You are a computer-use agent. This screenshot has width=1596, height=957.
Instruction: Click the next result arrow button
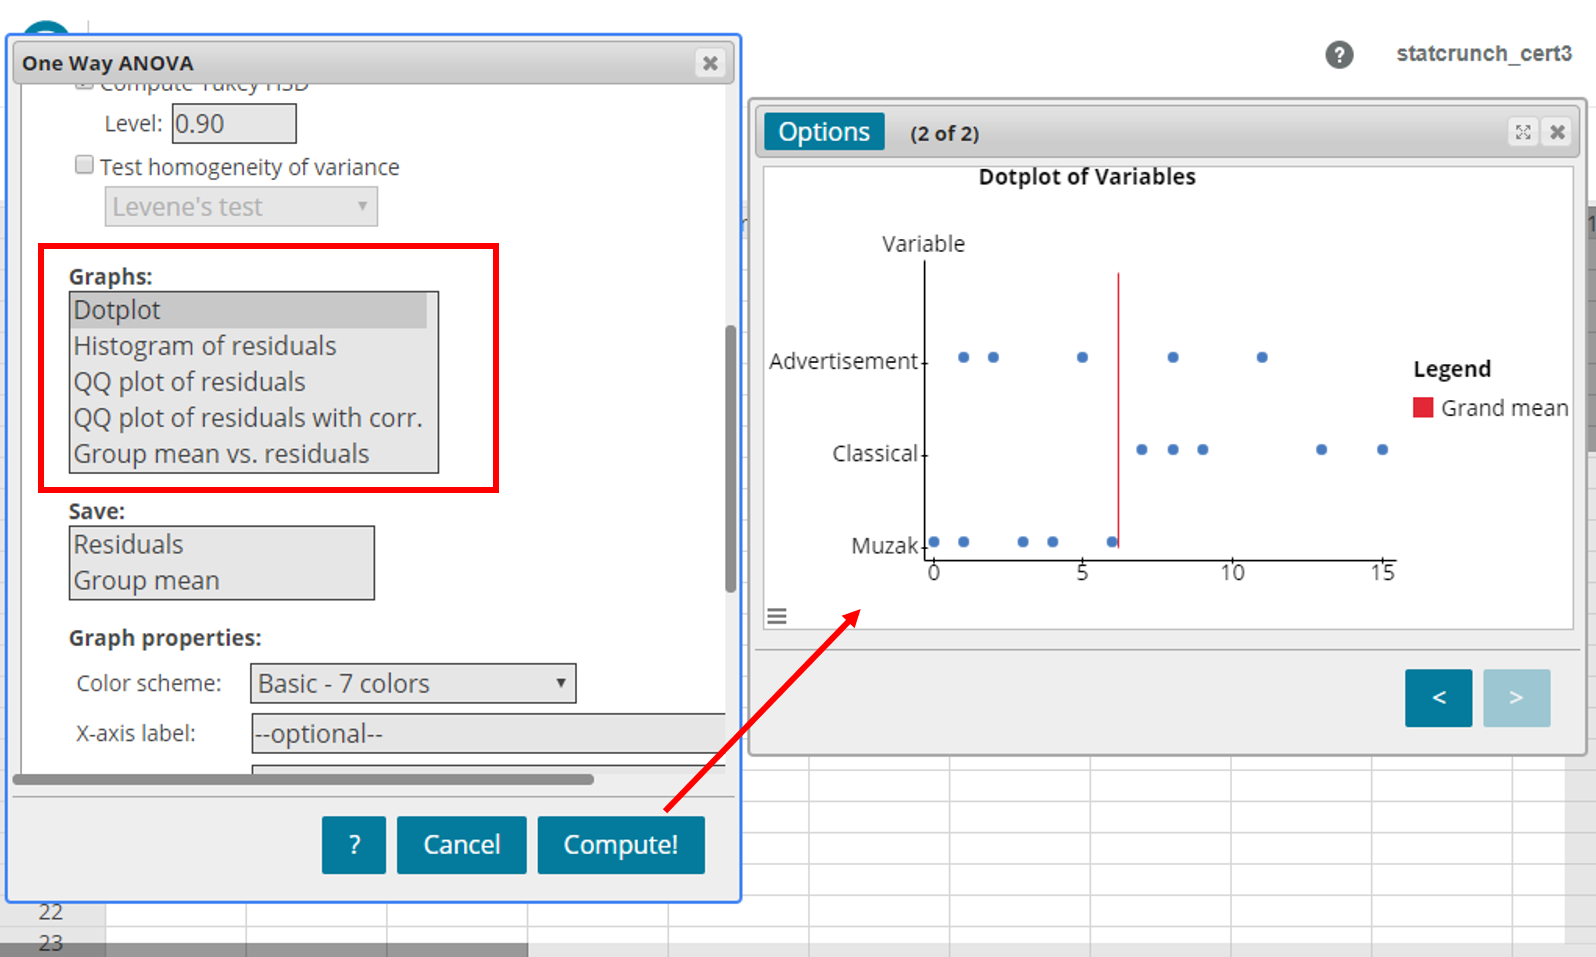1516,697
